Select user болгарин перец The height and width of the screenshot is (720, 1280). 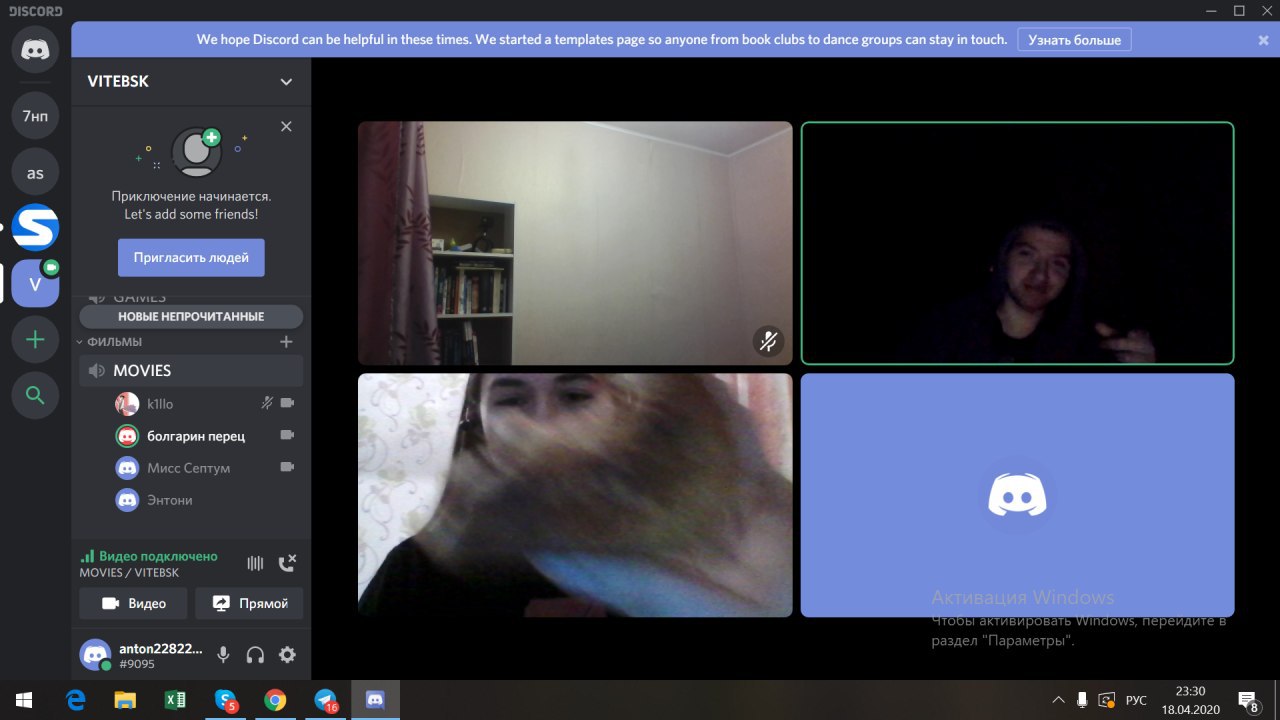point(196,436)
